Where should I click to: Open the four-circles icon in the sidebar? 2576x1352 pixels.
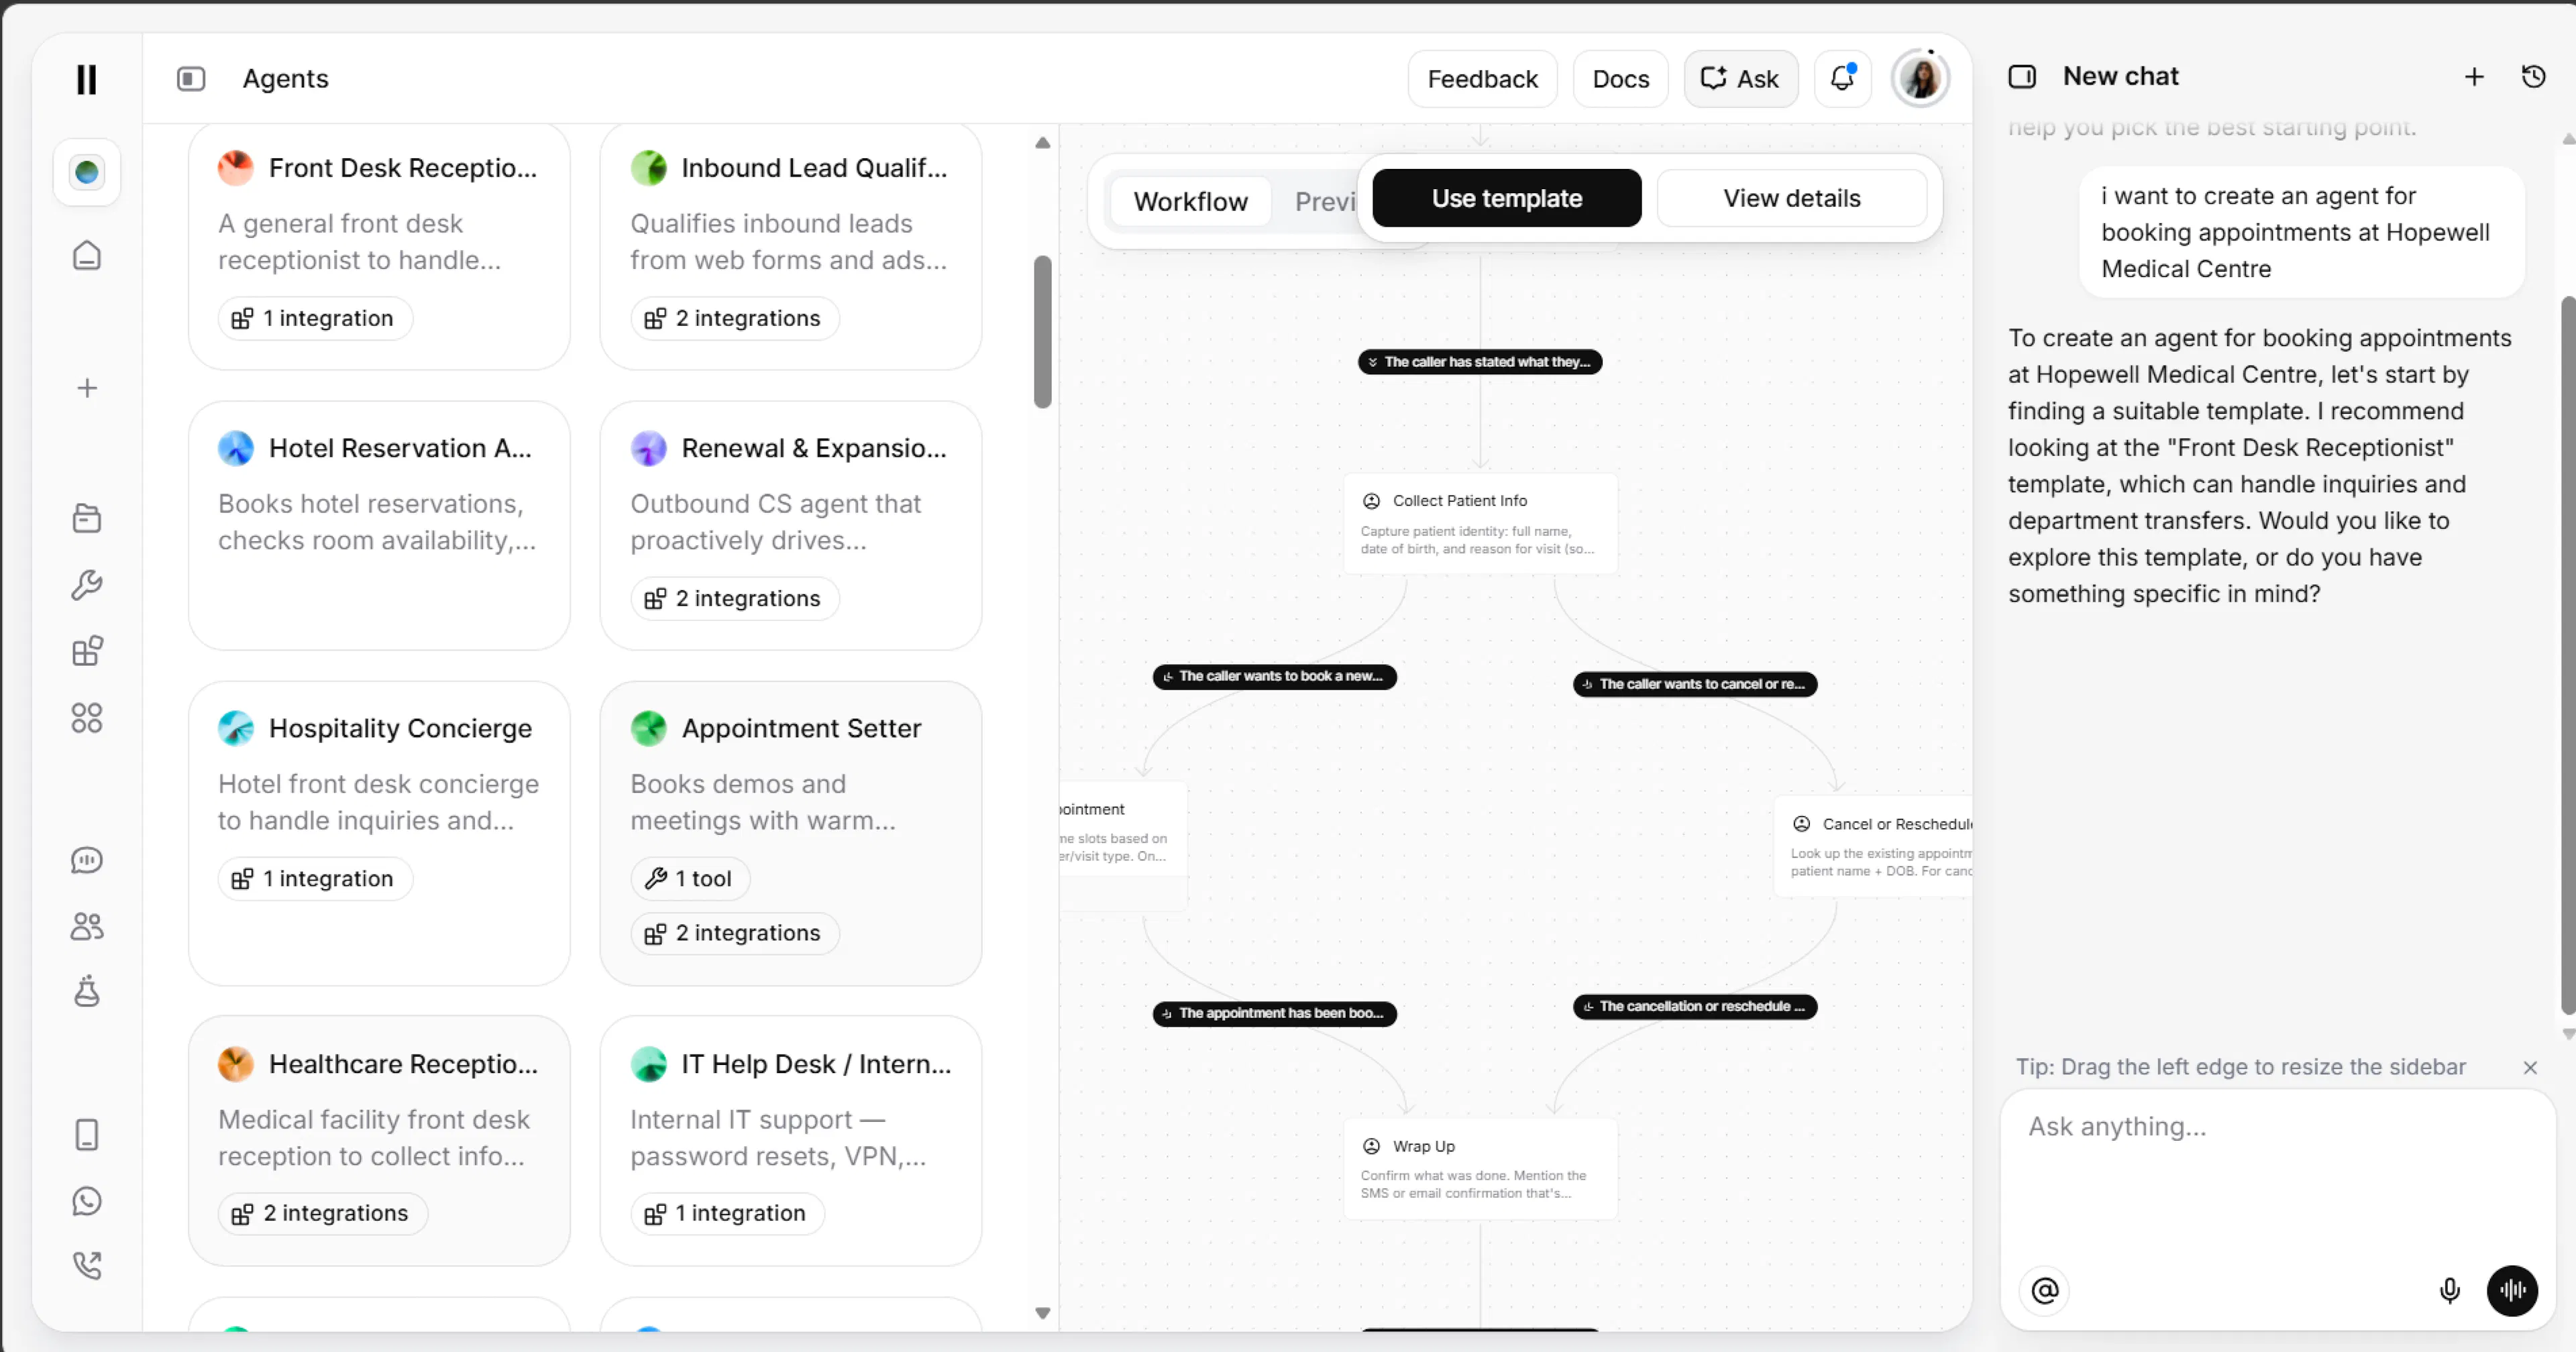[x=87, y=718]
